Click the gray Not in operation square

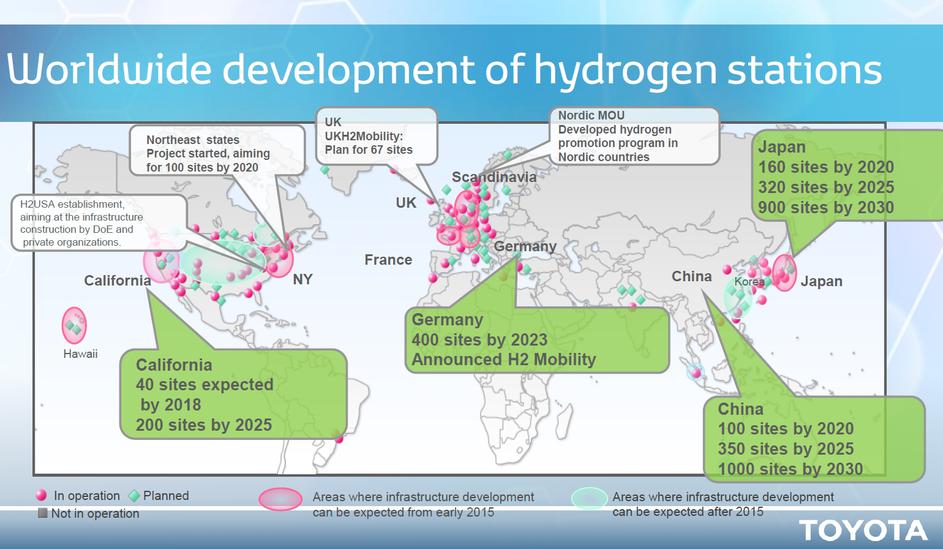click(x=41, y=514)
